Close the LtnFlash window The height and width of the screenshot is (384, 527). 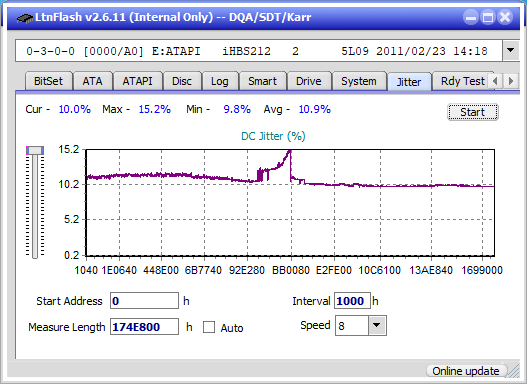(505, 17)
